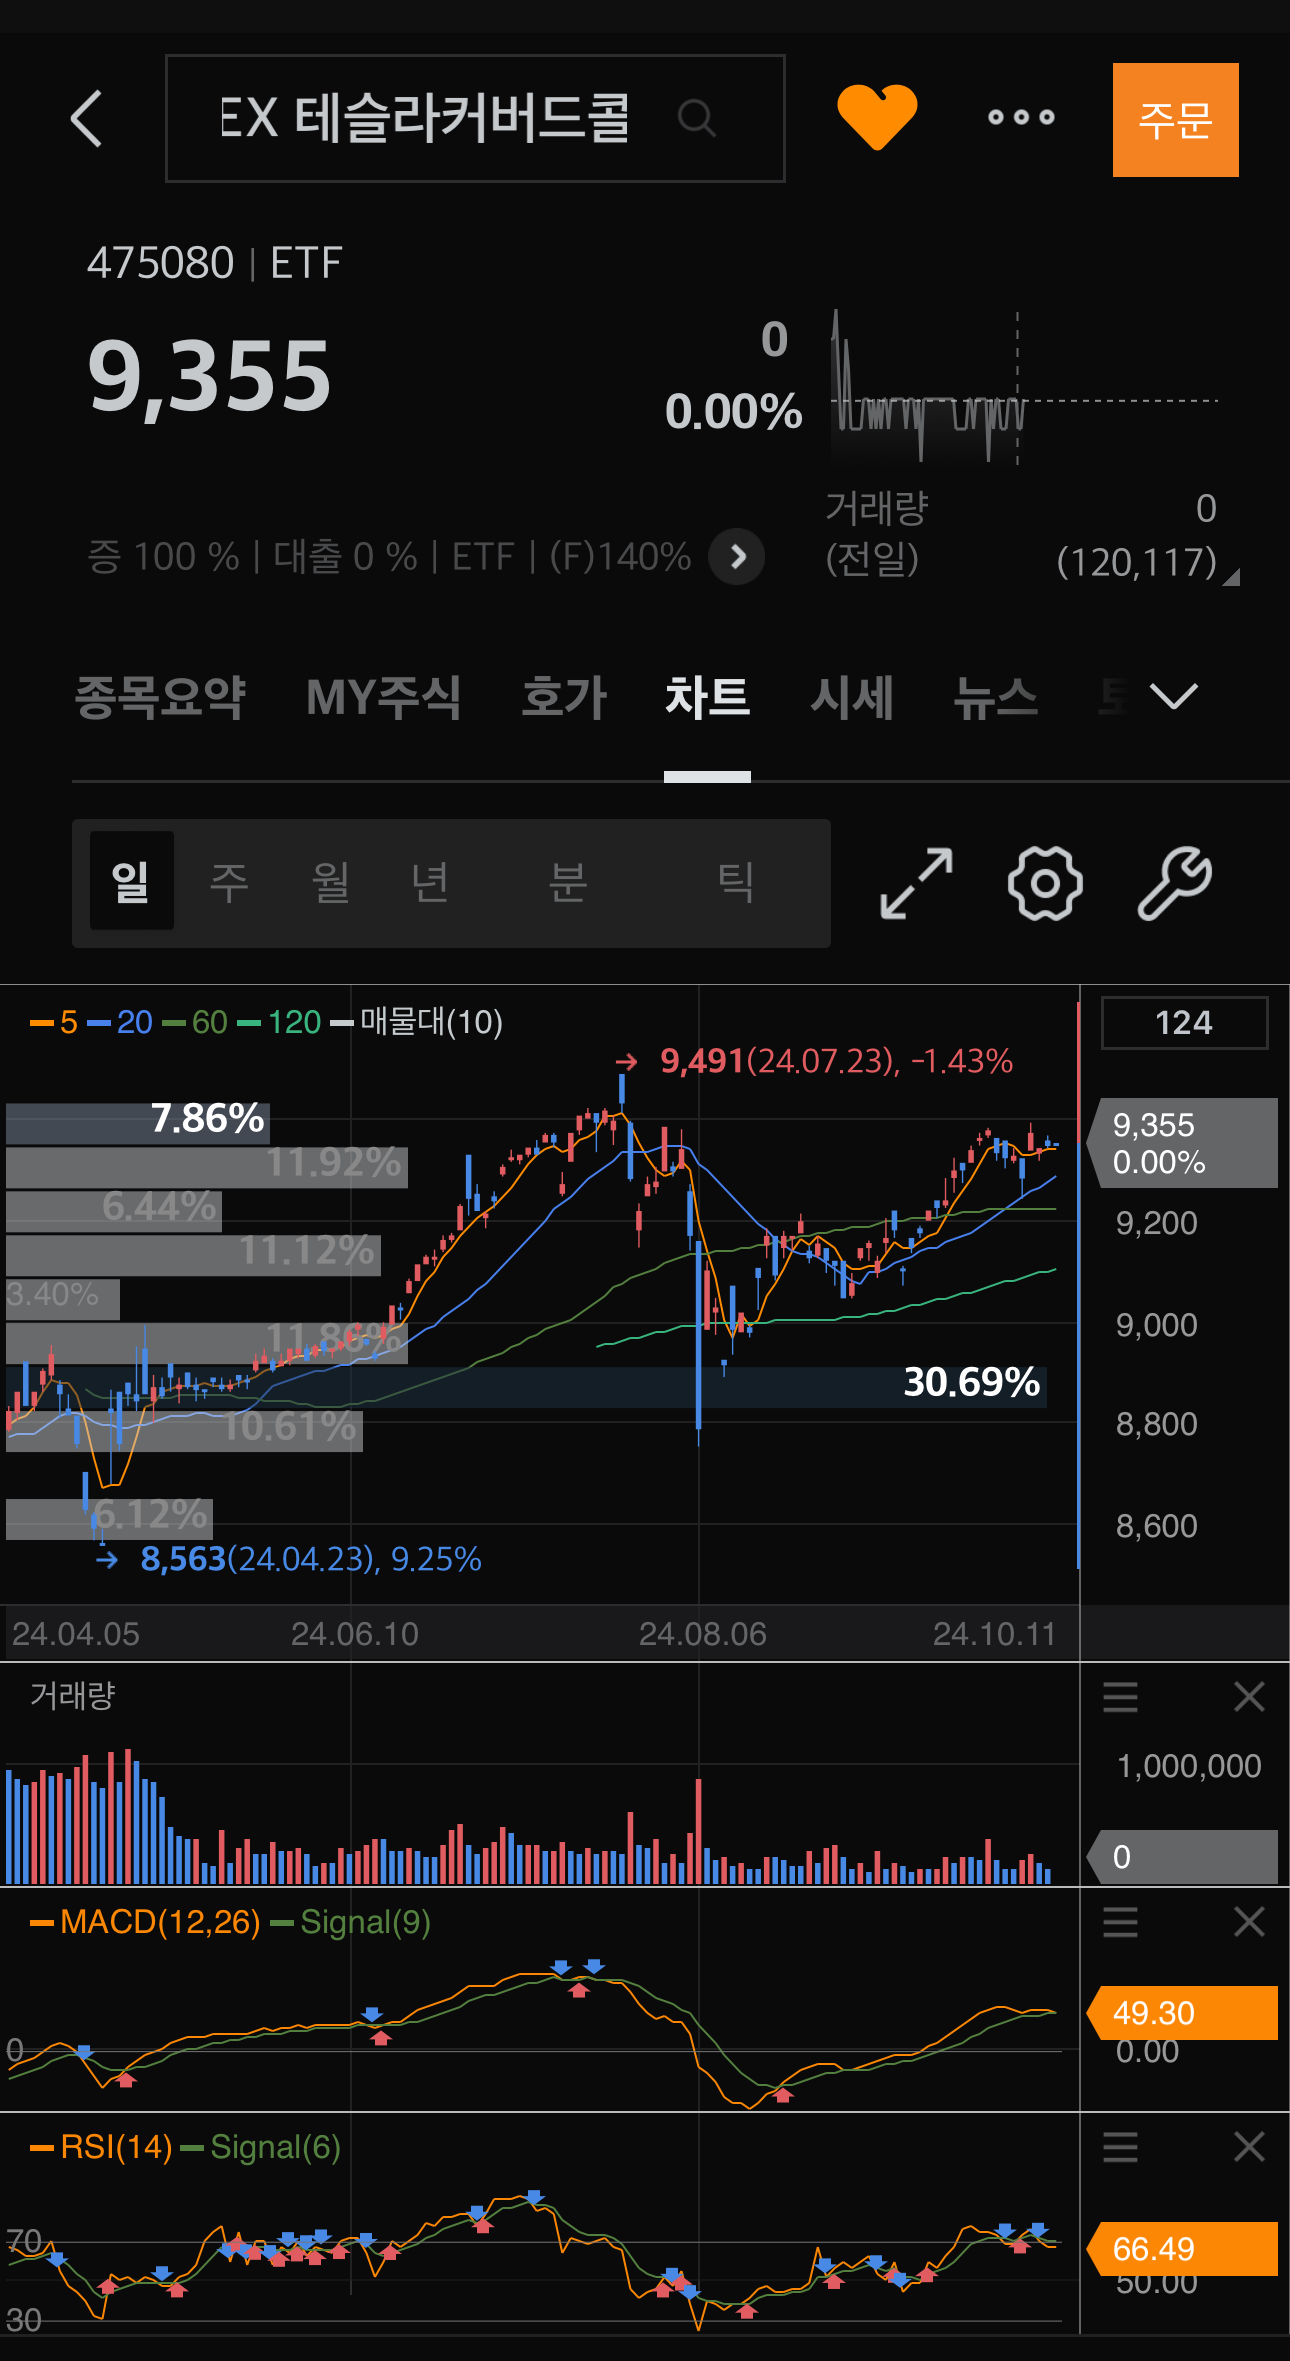This screenshot has width=1290, height=2361.
Task: Switch to the 종목요약 tab
Action: [160, 697]
